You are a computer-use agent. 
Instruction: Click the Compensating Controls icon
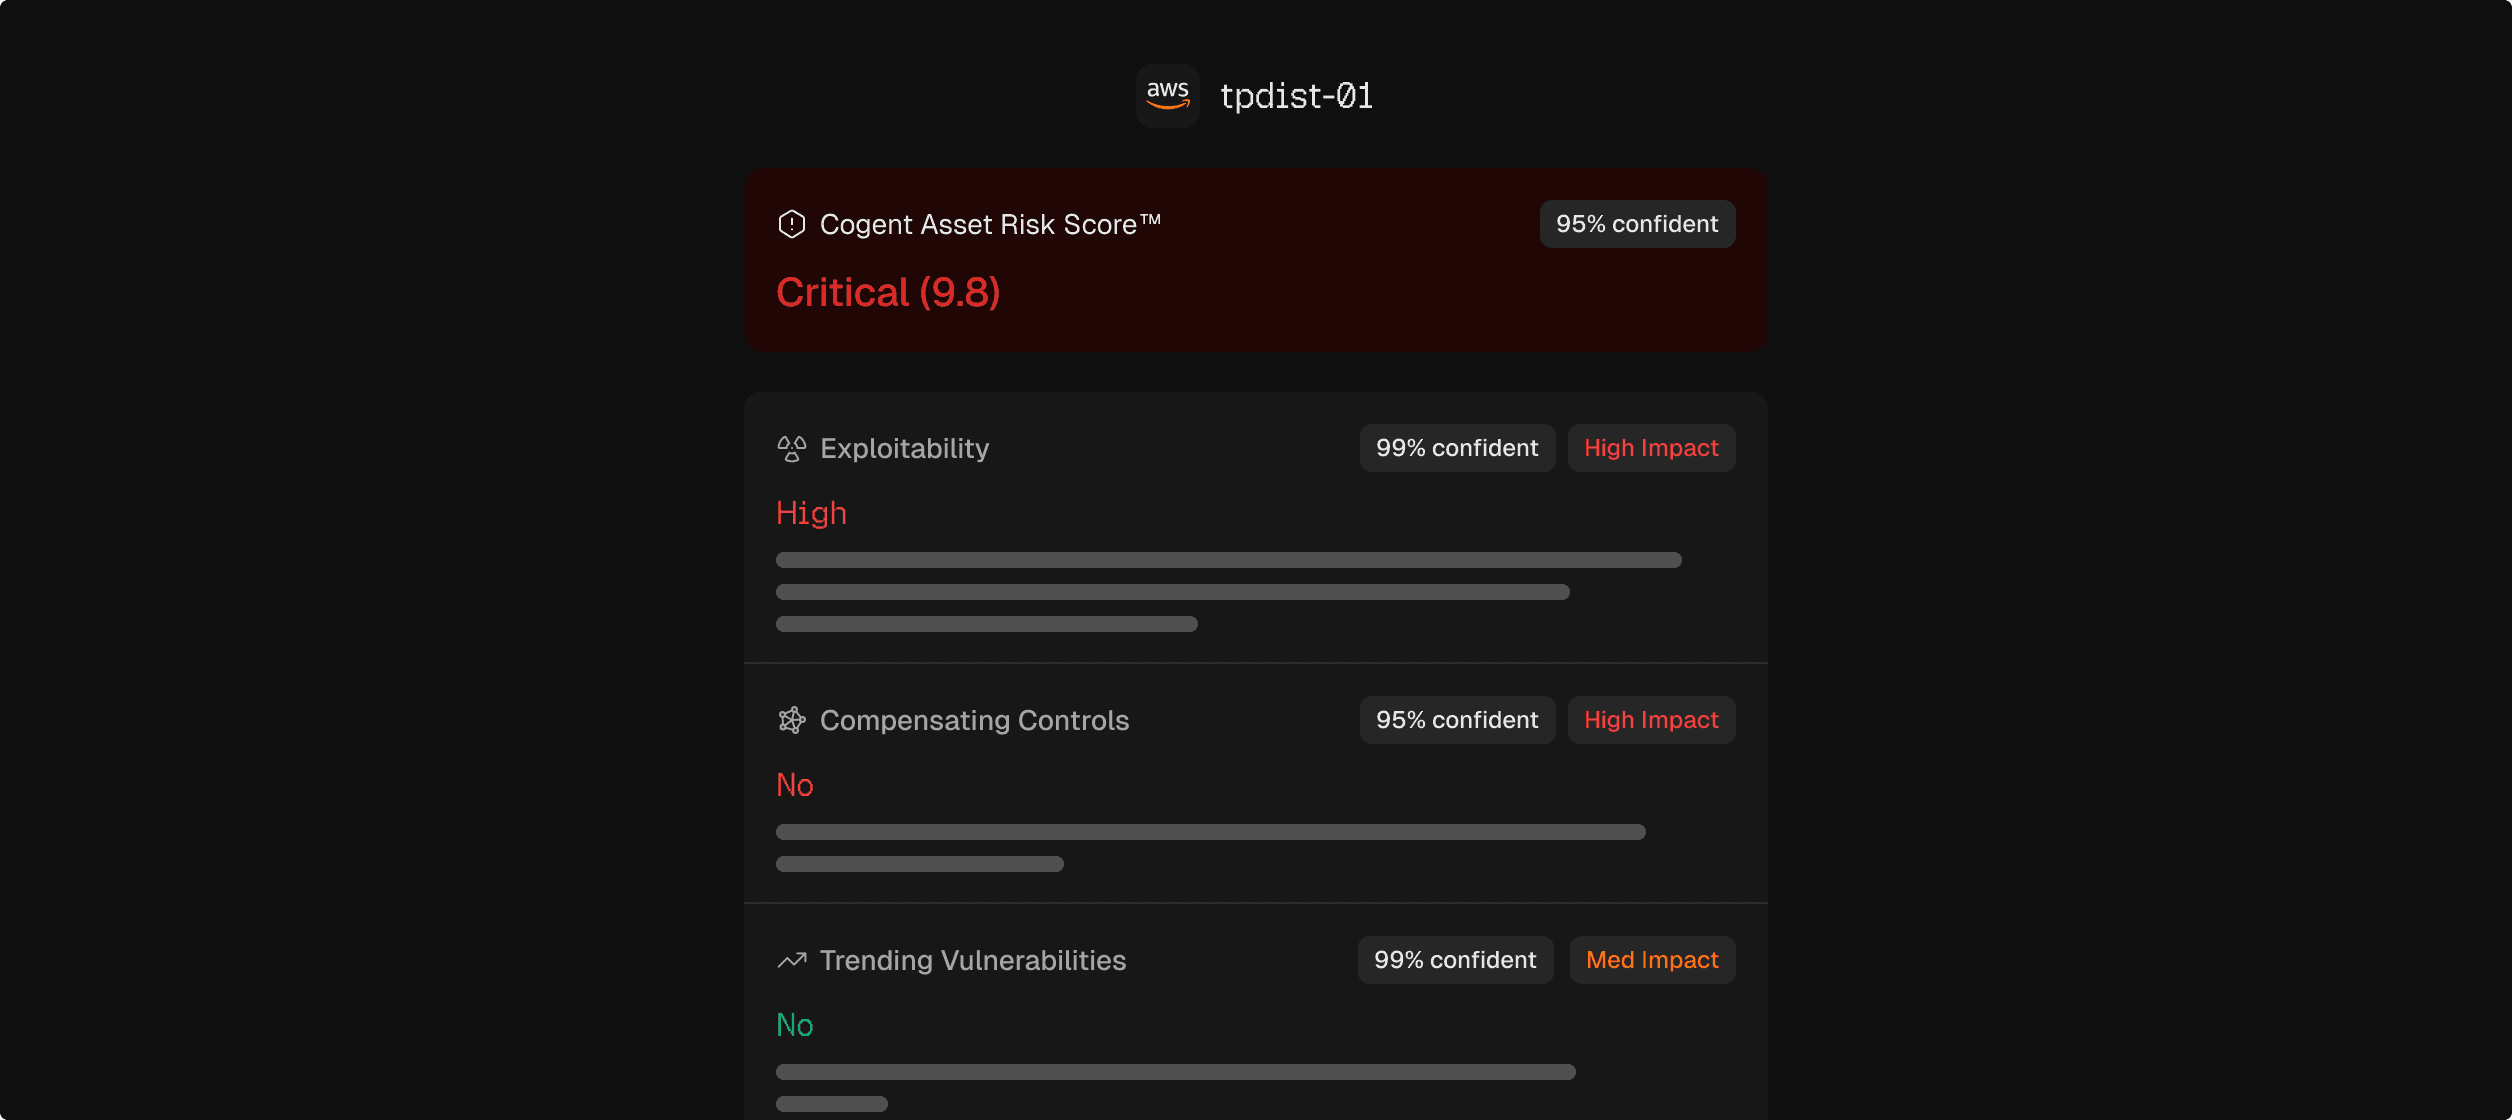791,720
